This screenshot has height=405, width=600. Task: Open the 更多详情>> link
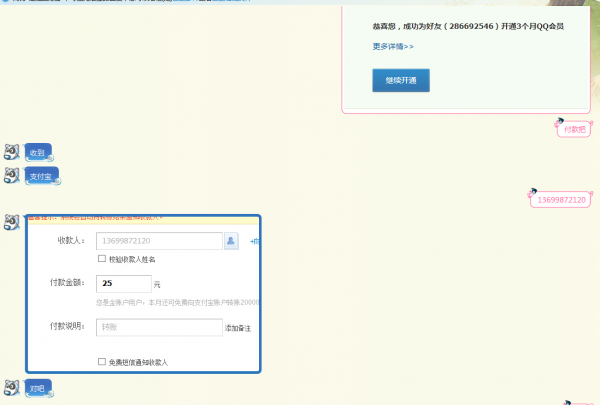pyautogui.click(x=393, y=46)
